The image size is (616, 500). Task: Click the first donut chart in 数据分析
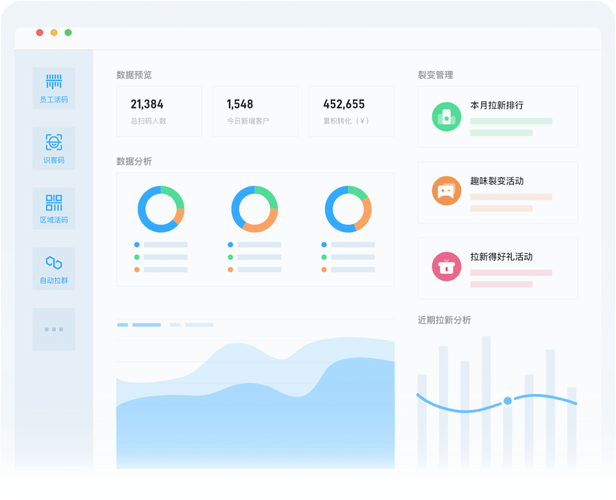(x=160, y=209)
